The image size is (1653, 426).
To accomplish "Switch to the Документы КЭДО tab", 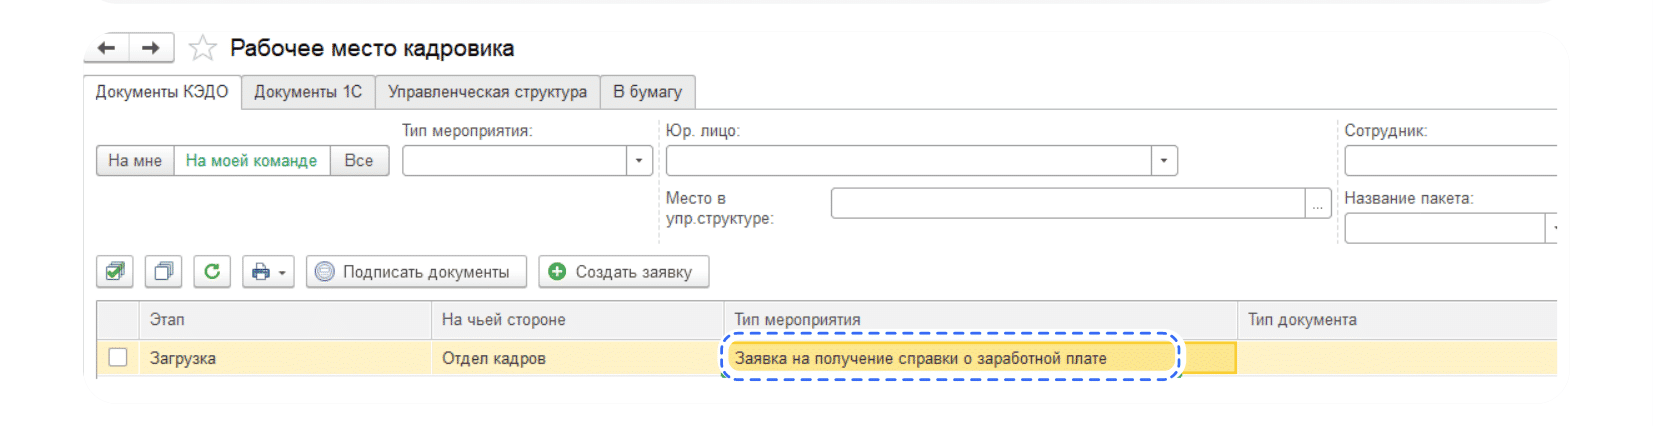I will [162, 92].
